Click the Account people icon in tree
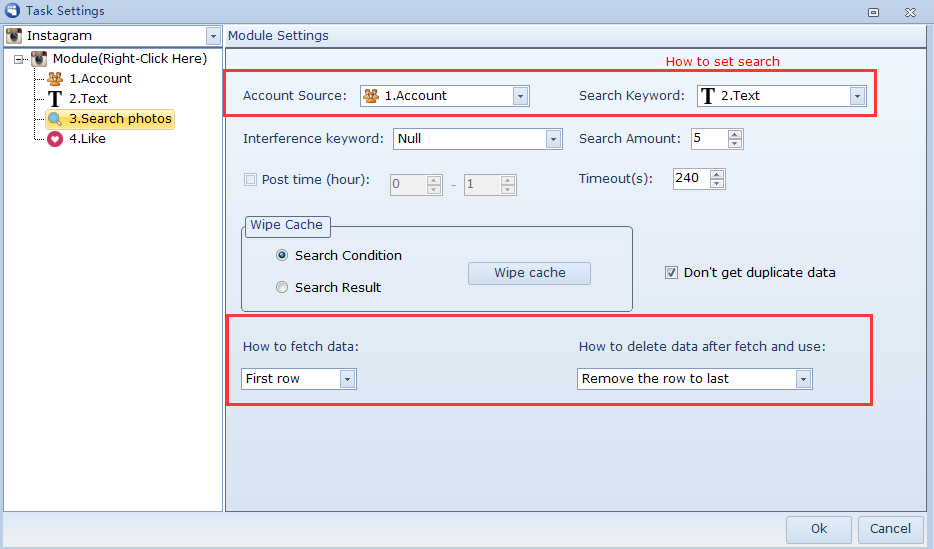This screenshot has height=549, width=934. [x=55, y=79]
